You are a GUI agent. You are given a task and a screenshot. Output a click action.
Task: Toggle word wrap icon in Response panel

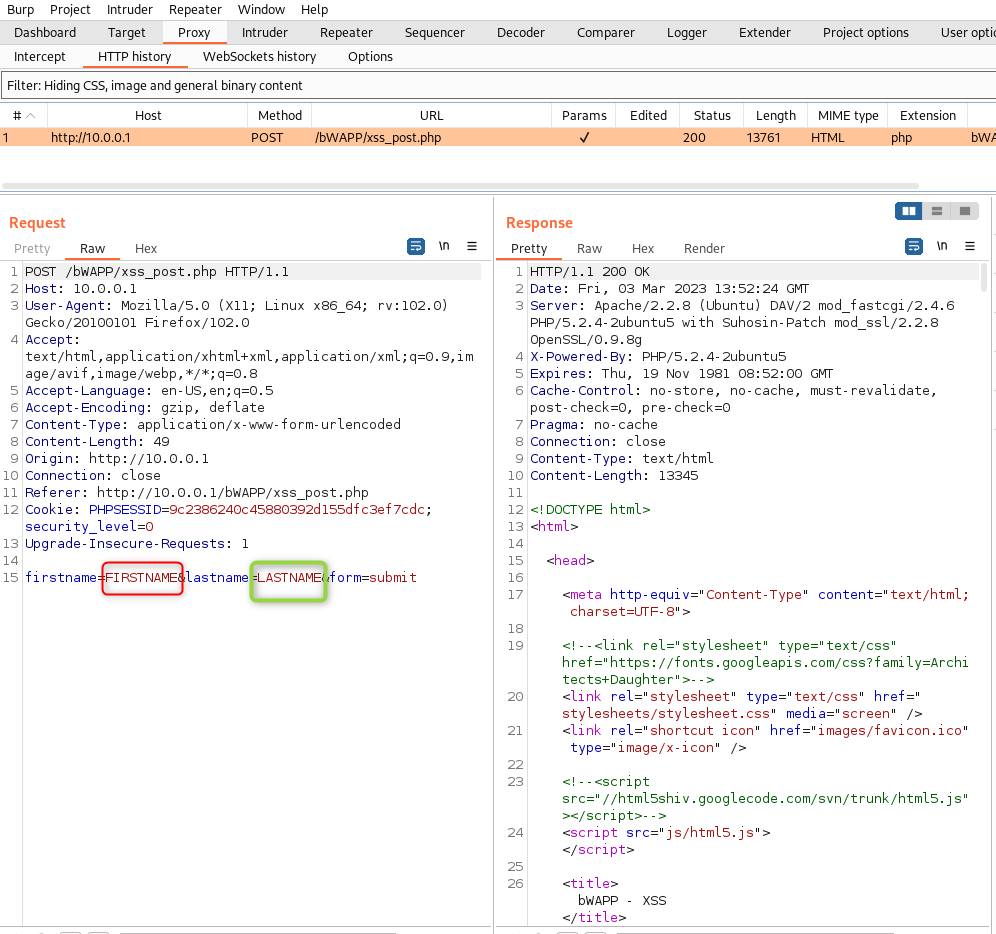(x=913, y=246)
